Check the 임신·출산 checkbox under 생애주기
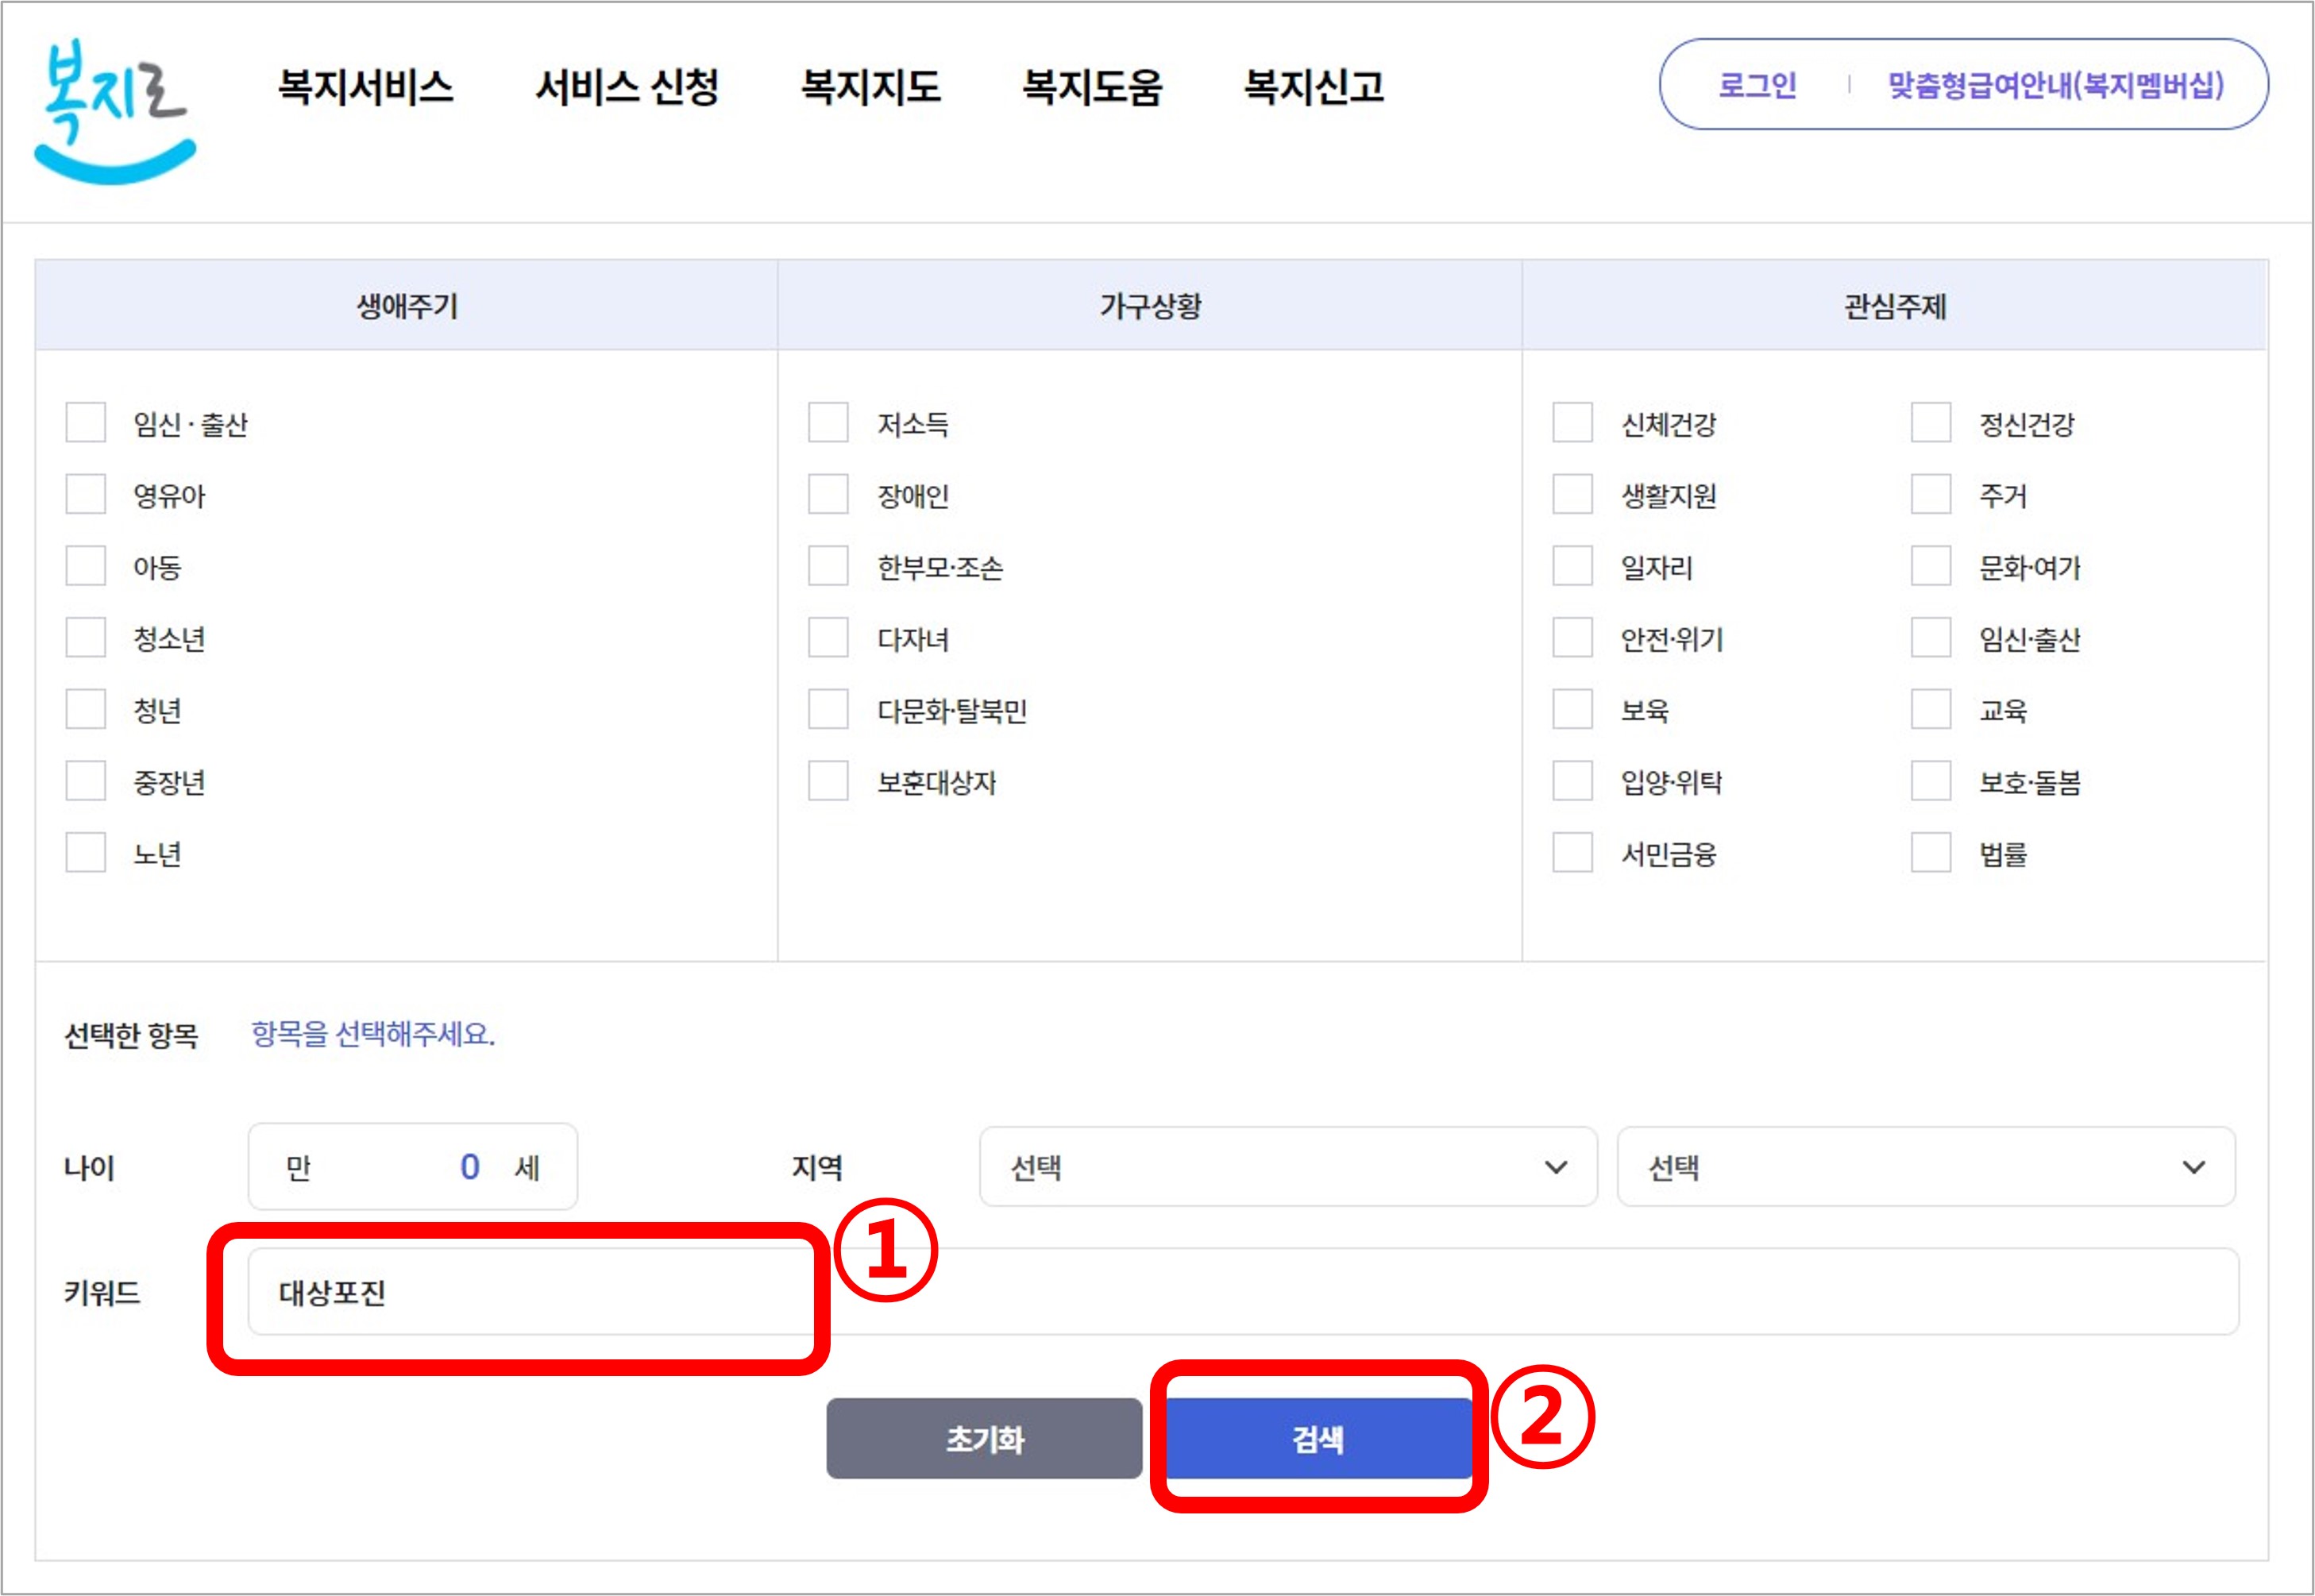2315x1596 pixels. click(x=86, y=423)
